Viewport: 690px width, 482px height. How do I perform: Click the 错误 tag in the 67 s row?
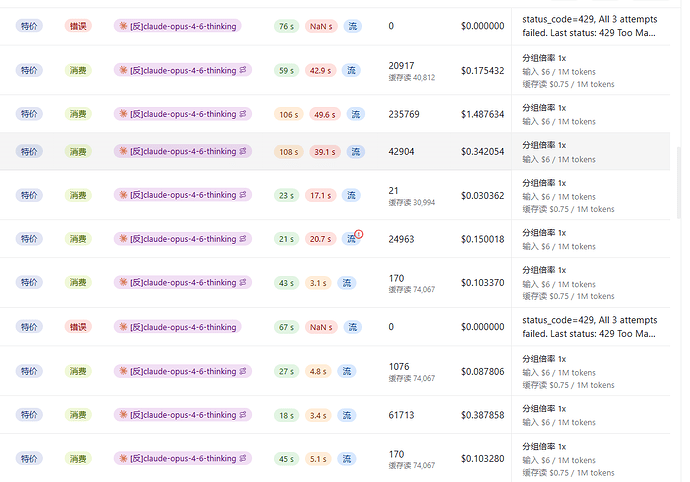pyautogui.click(x=78, y=327)
